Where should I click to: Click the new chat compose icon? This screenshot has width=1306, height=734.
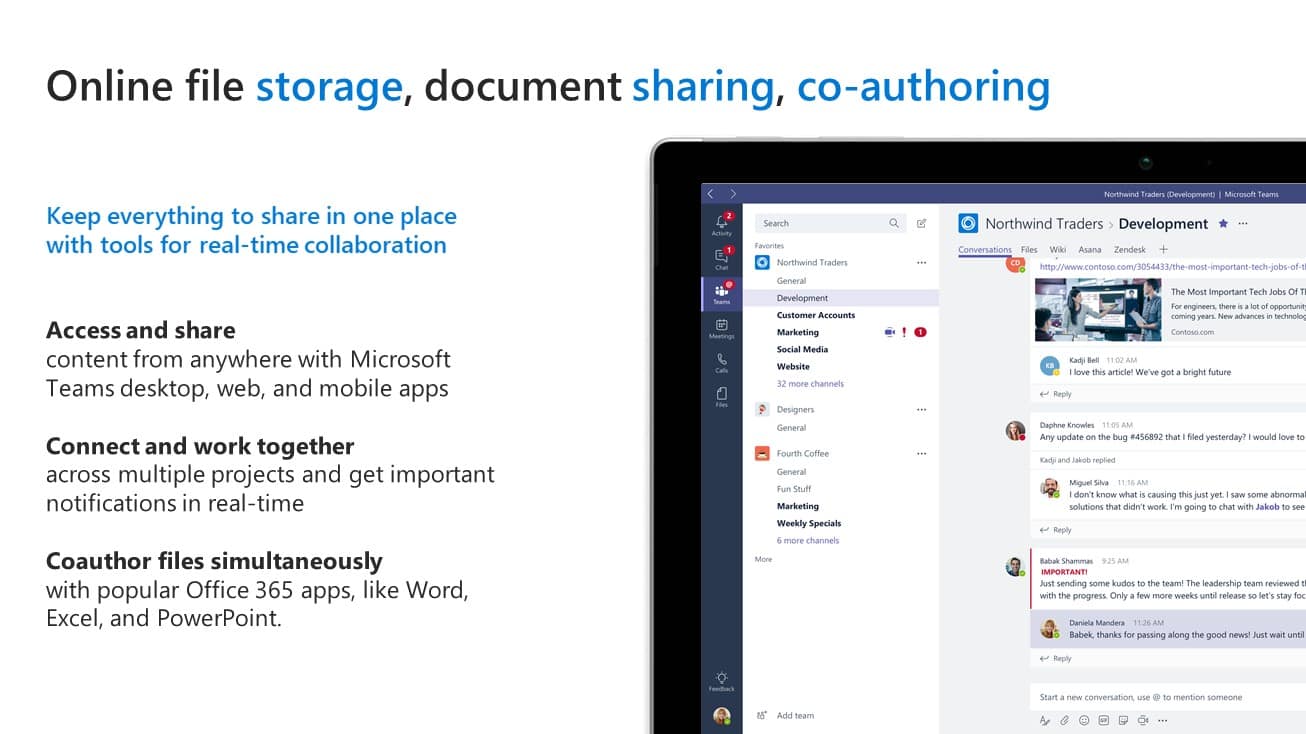pos(921,224)
